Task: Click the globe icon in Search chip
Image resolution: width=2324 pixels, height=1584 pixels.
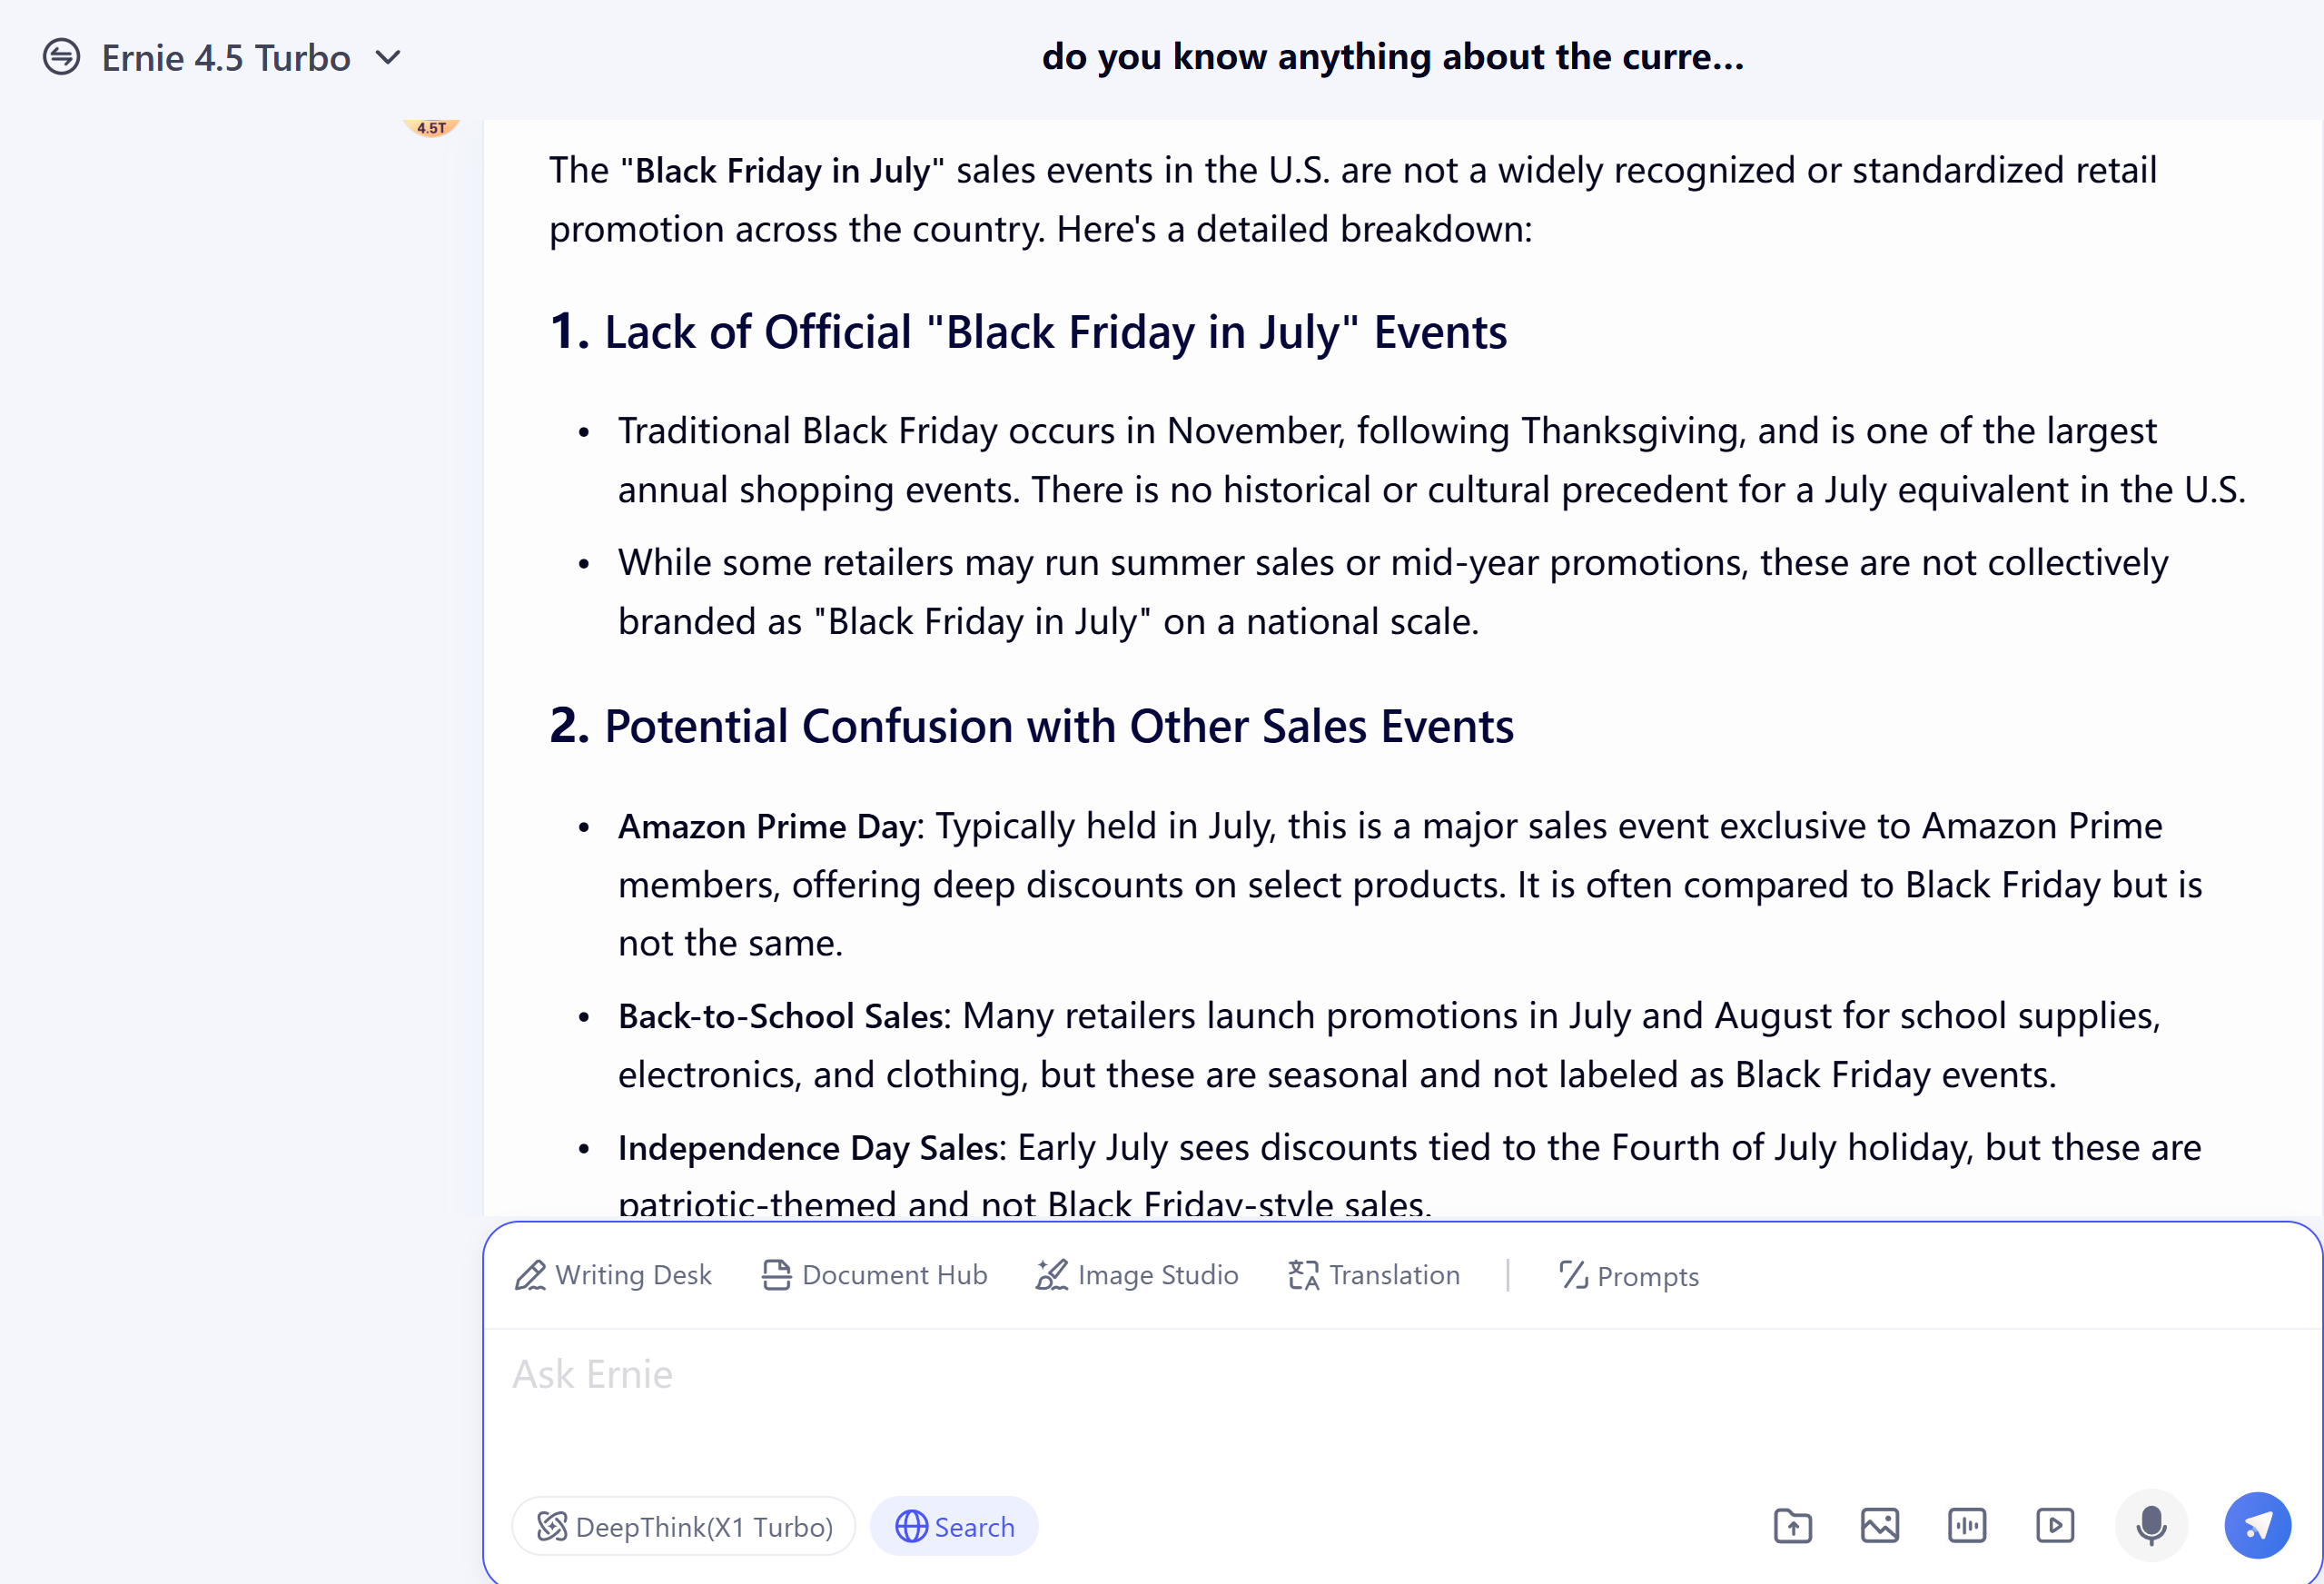Action: [x=911, y=1526]
